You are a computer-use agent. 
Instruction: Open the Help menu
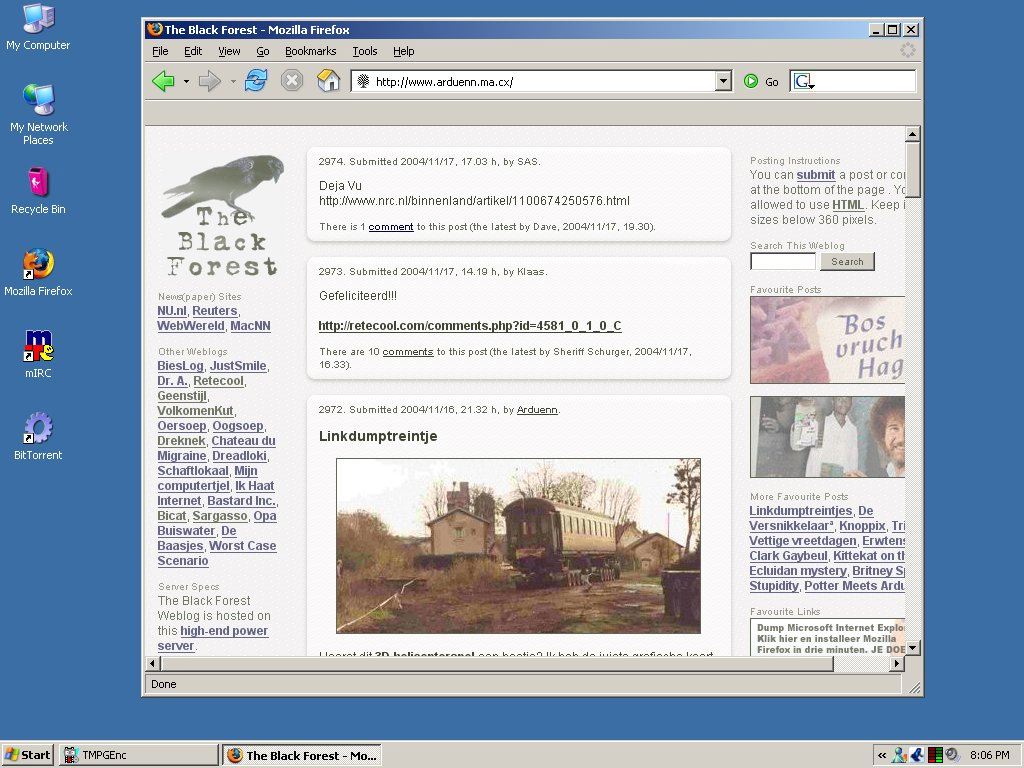click(x=404, y=51)
